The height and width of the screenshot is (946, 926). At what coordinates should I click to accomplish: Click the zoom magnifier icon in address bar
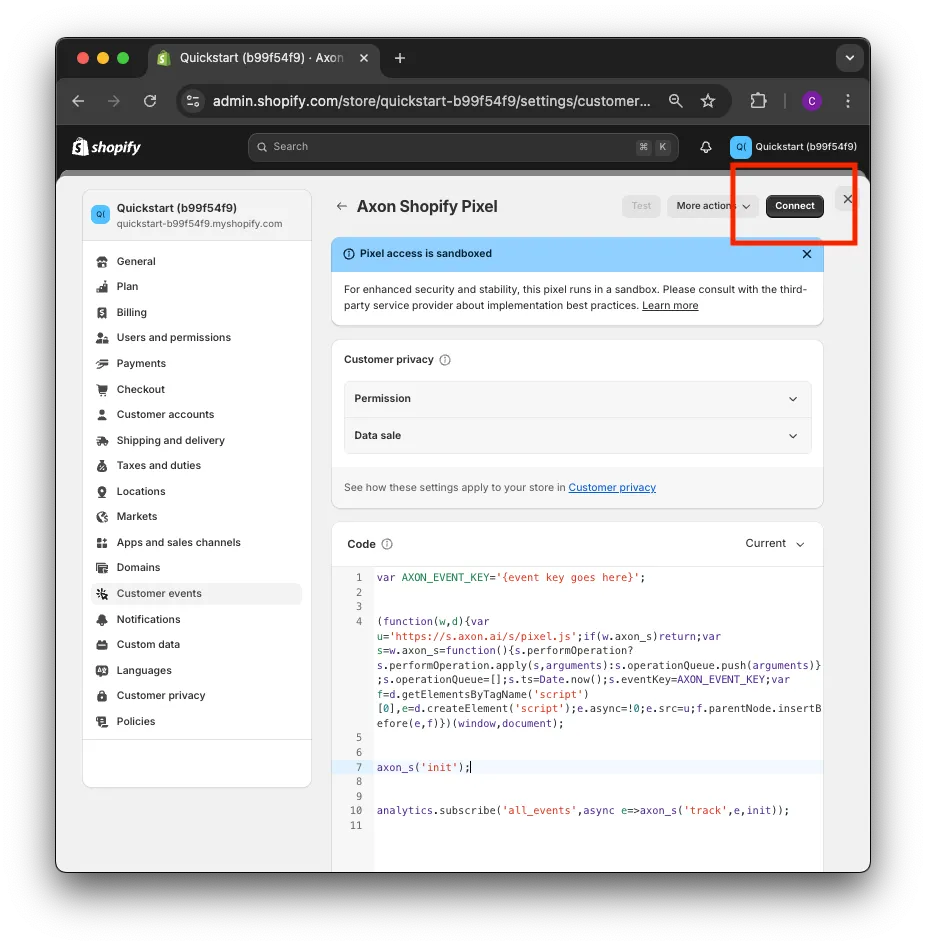click(676, 101)
